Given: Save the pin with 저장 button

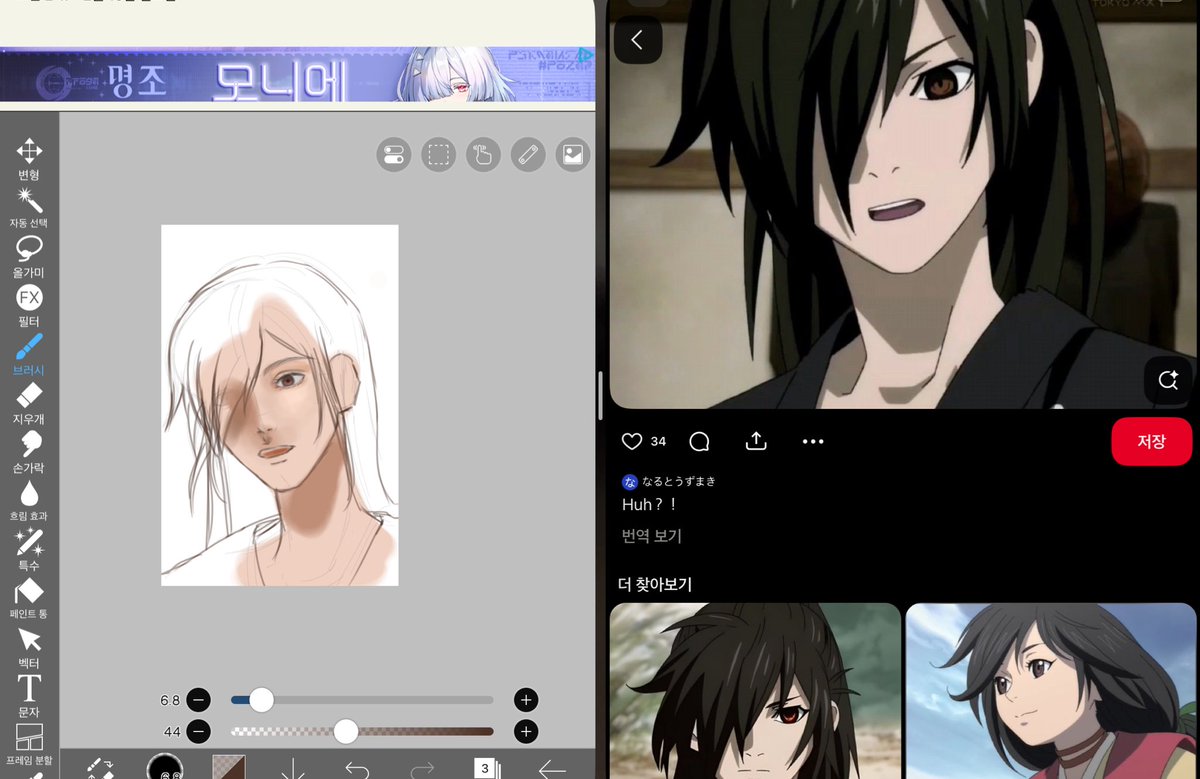Looking at the screenshot, I should [x=1152, y=441].
